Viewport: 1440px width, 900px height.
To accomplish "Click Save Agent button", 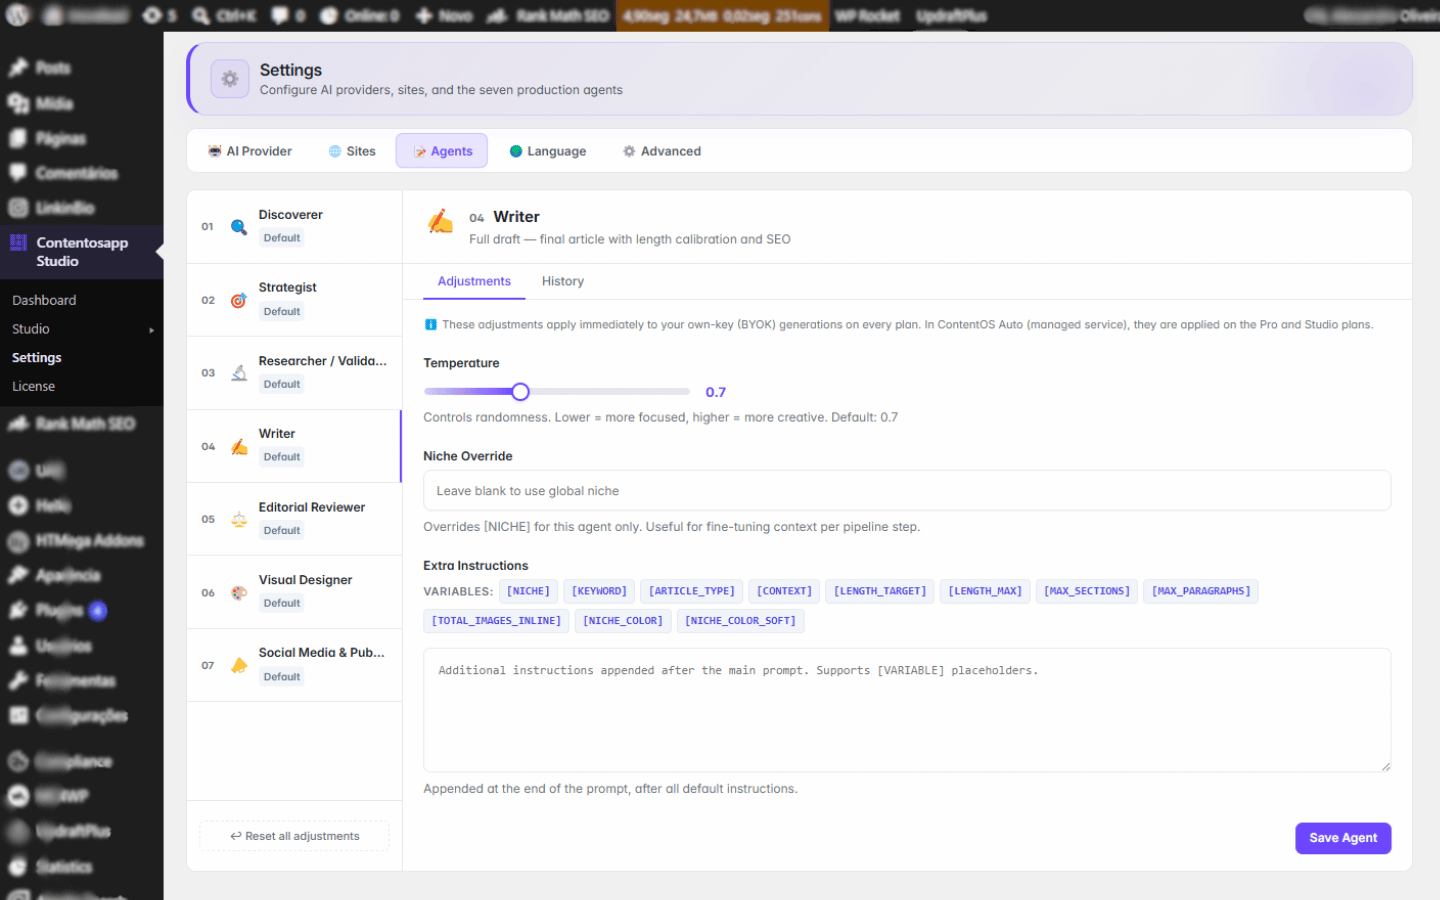I will coord(1343,838).
